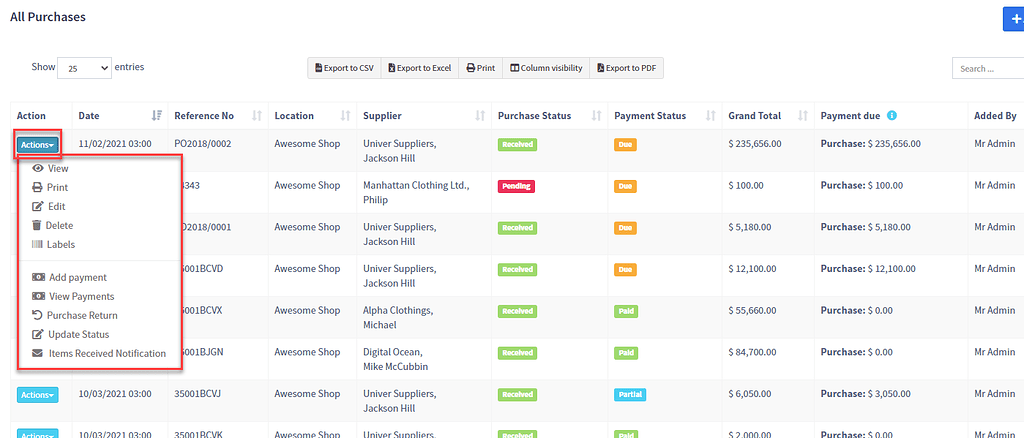Open the Show entries dropdown
Screen dimensions: 1024x438
click(x=84, y=68)
